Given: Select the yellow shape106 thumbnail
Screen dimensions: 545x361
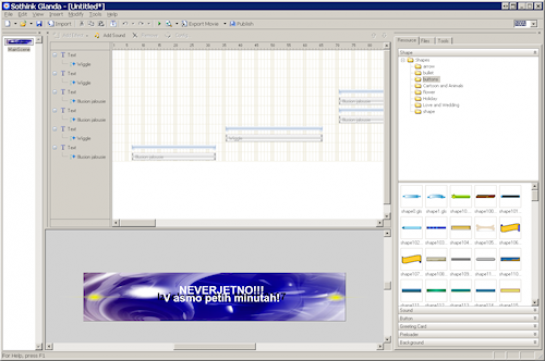Looking at the screenshot, I should coord(510,228).
